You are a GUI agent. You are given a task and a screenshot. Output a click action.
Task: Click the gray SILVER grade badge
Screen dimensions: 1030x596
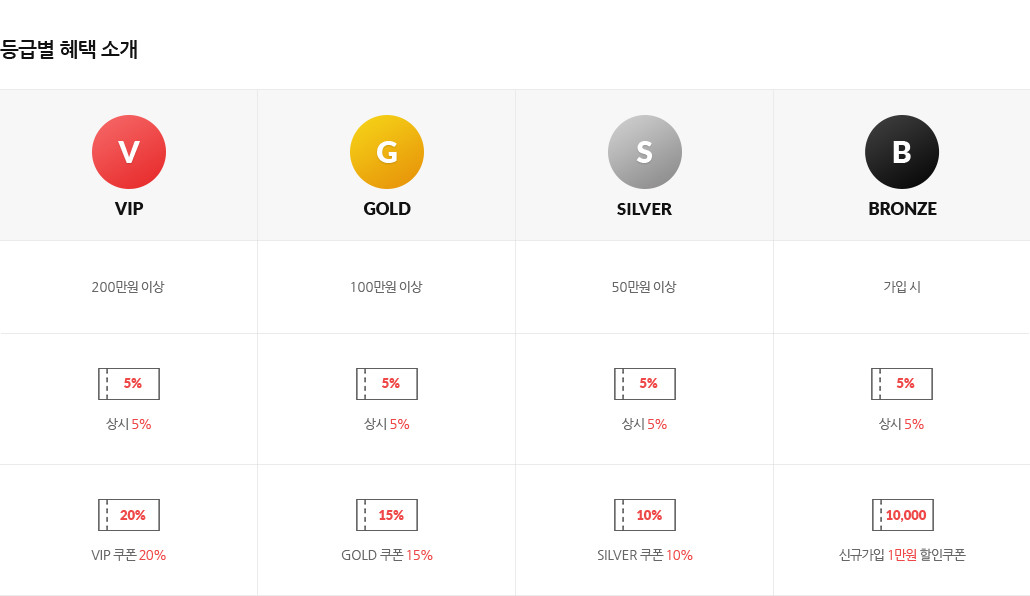point(644,152)
